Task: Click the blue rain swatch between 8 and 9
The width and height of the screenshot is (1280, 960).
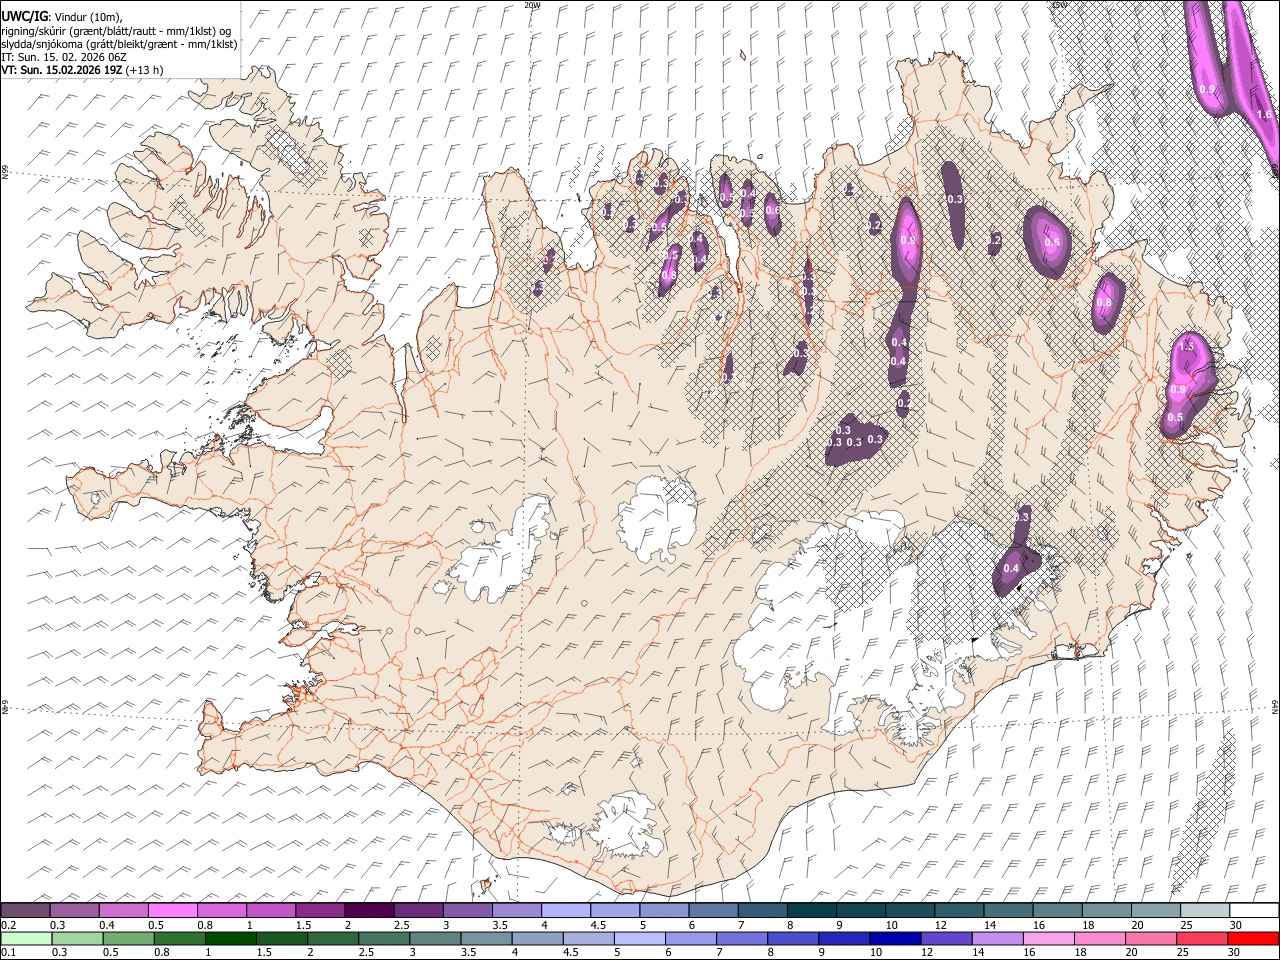Action: [794, 939]
